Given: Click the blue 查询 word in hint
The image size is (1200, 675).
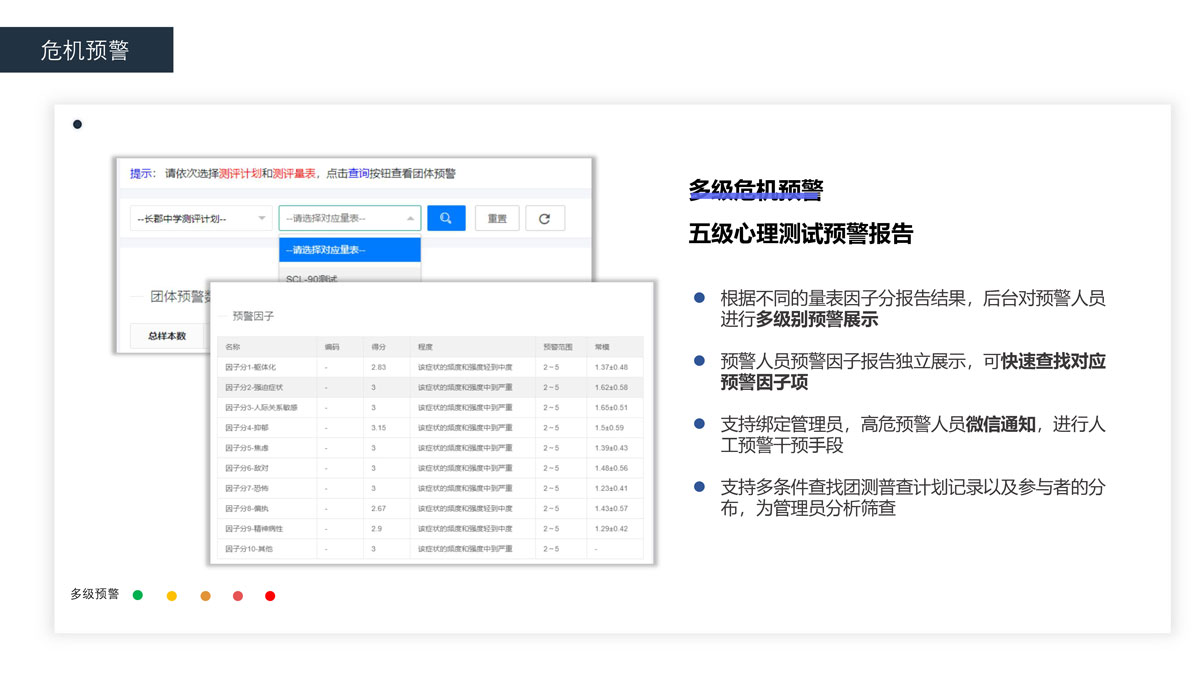Looking at the screenshot, I should (x=359, y=173).
